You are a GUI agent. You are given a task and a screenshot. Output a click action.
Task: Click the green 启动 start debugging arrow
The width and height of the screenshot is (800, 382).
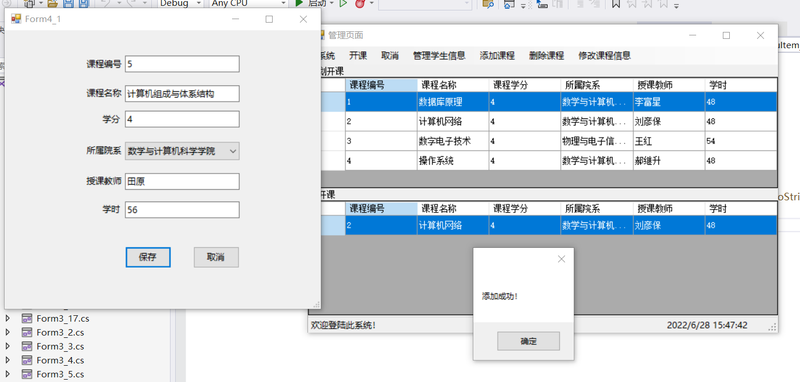pos(299,3)
